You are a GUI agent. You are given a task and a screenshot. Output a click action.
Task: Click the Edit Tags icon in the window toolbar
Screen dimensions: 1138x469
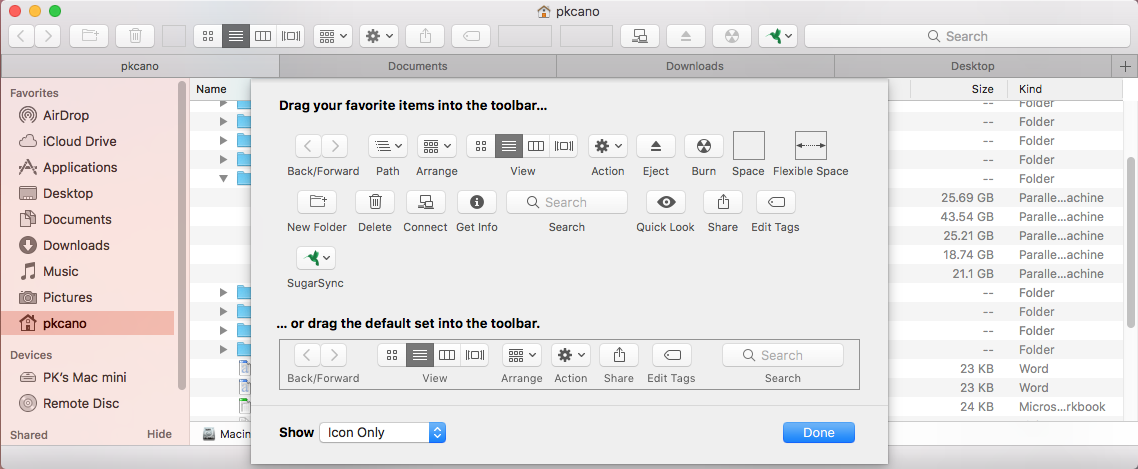click(470, 36)
